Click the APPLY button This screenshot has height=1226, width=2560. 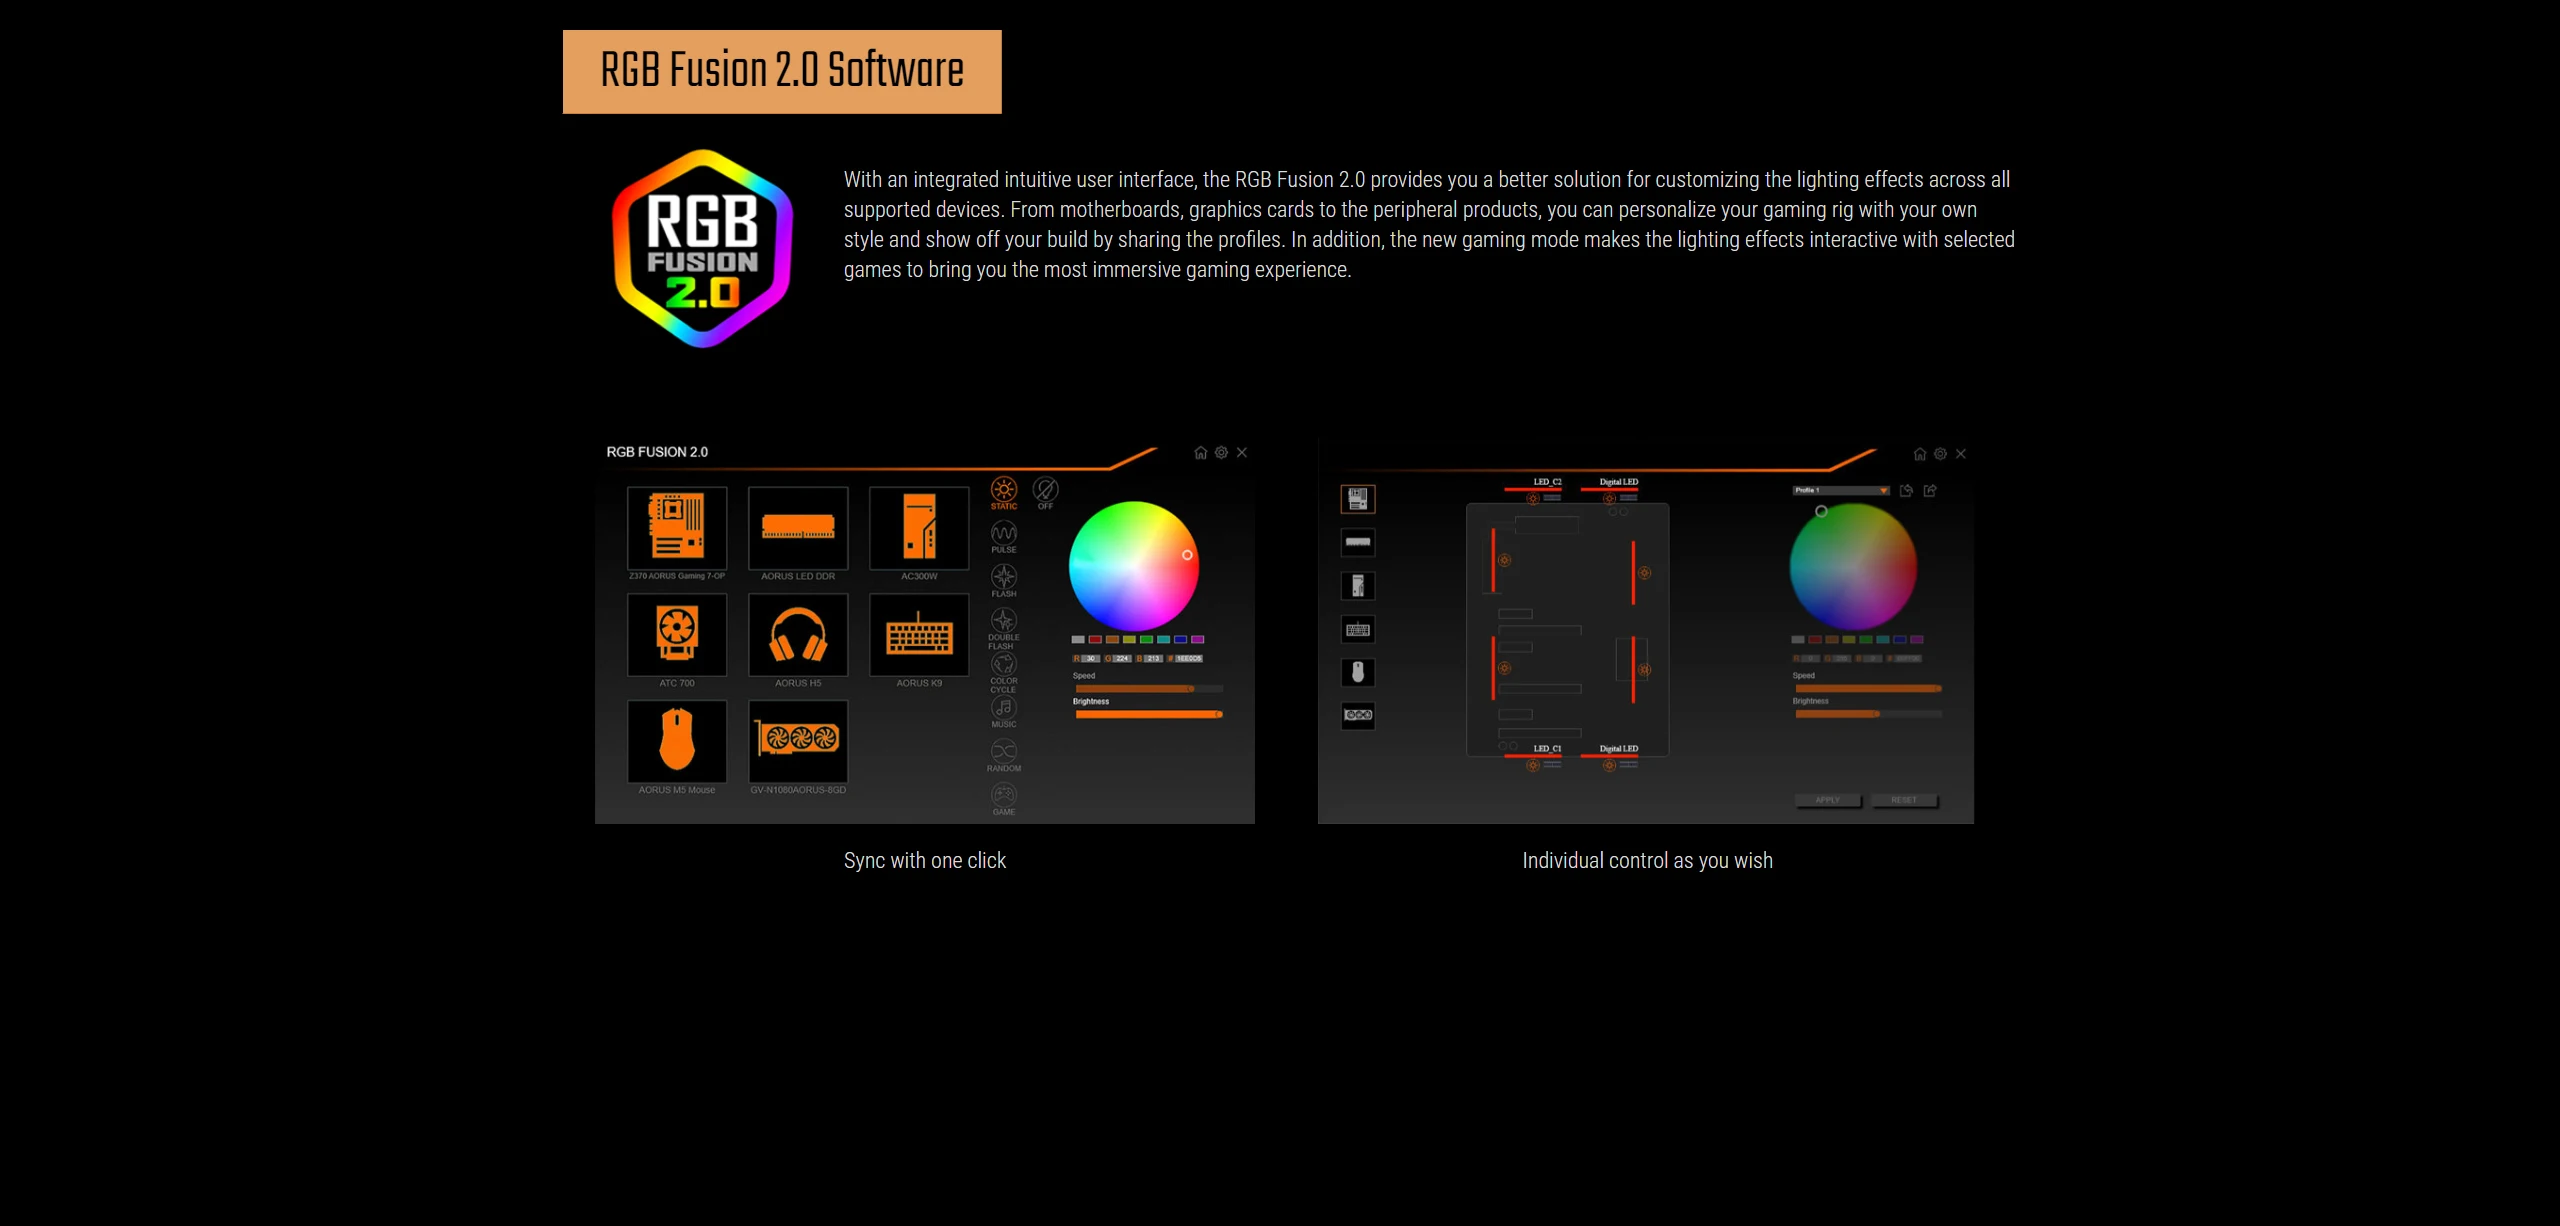pos(1827,800)
